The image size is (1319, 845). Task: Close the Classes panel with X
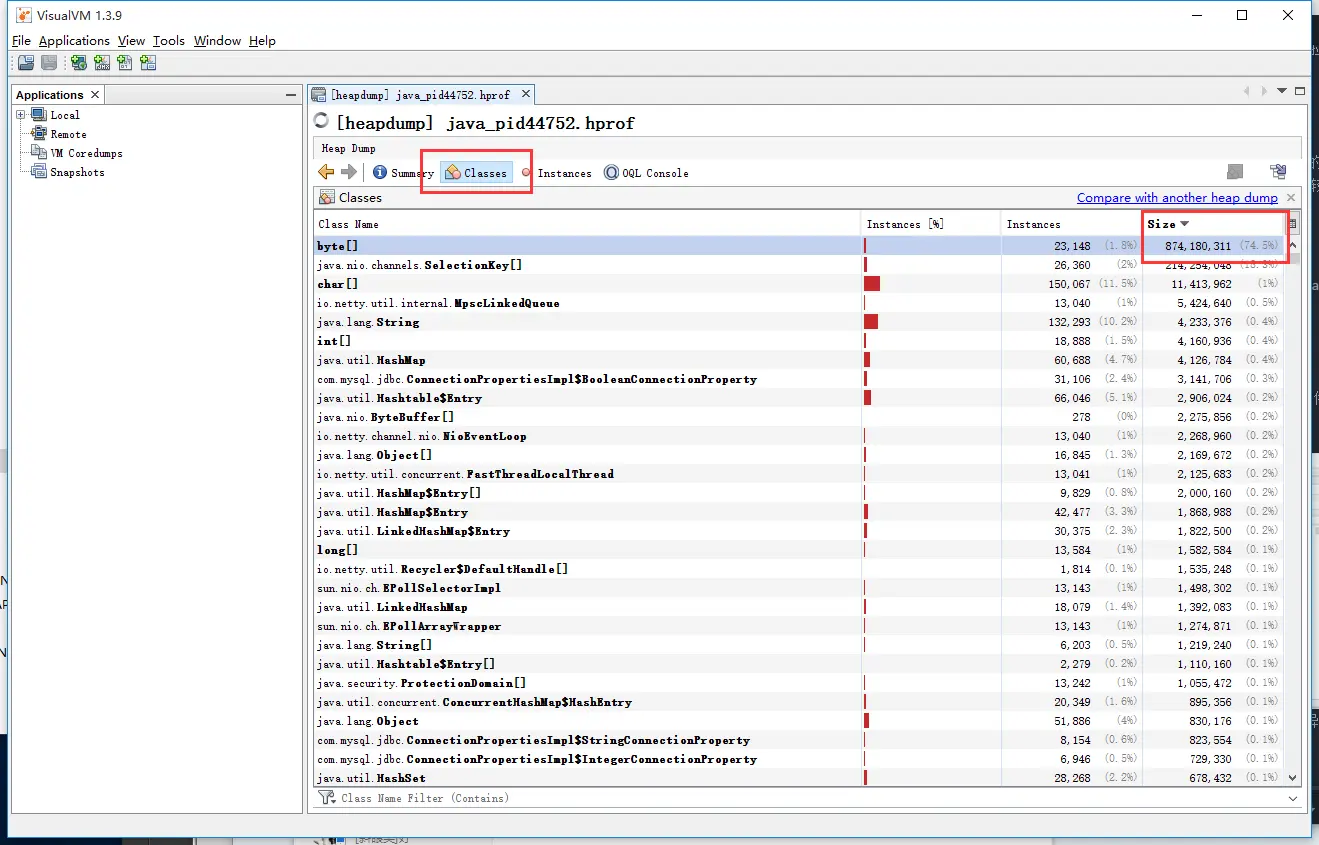coord(1291,198)
